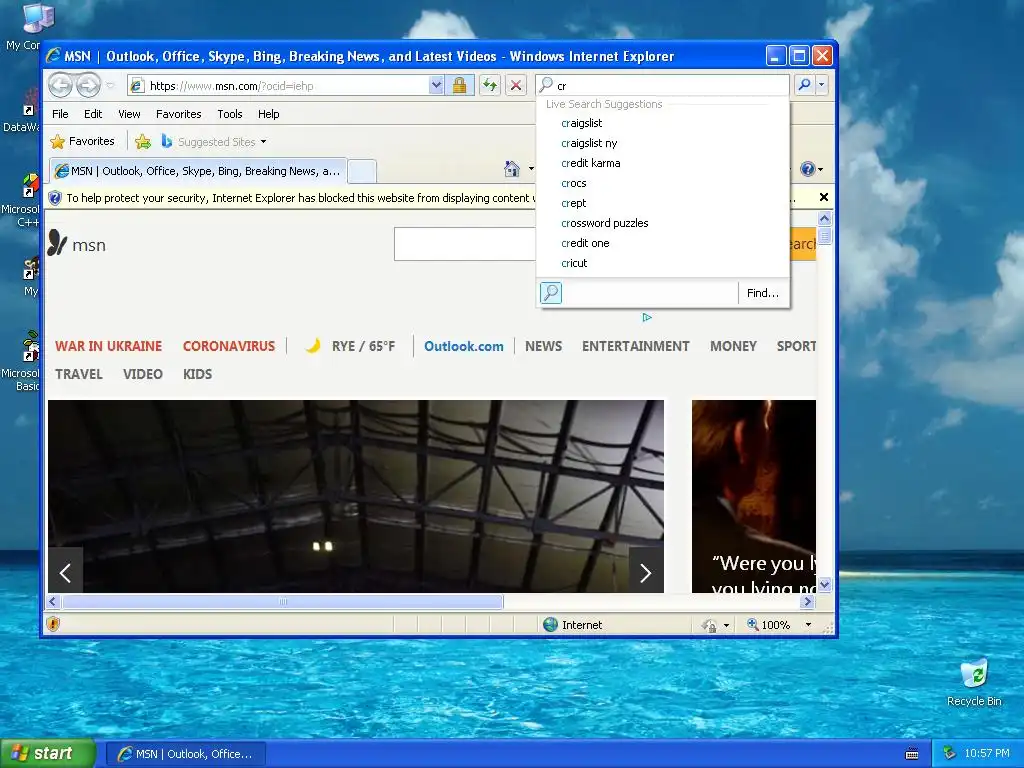Open the search provider options dropdown
Viewport: 1024px width, 768px height.
[822, 85]
